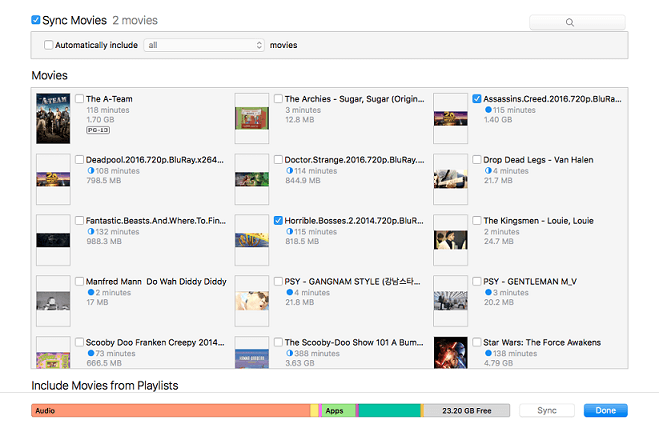Click the PG-13 rating badge under The A-Team
Viewport: 659px width, 428px height.
[x=98, y=130]
